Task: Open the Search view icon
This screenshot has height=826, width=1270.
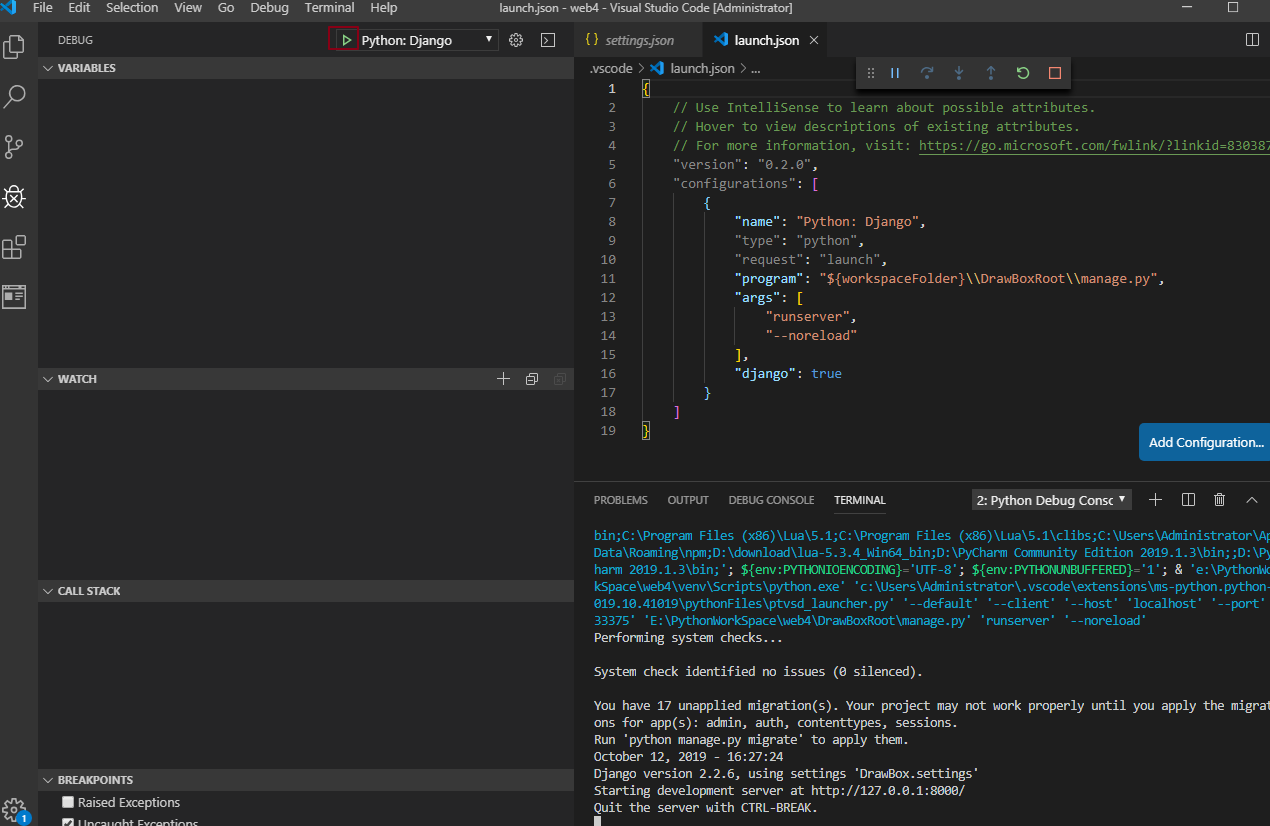Action: (x=14, y=97)
